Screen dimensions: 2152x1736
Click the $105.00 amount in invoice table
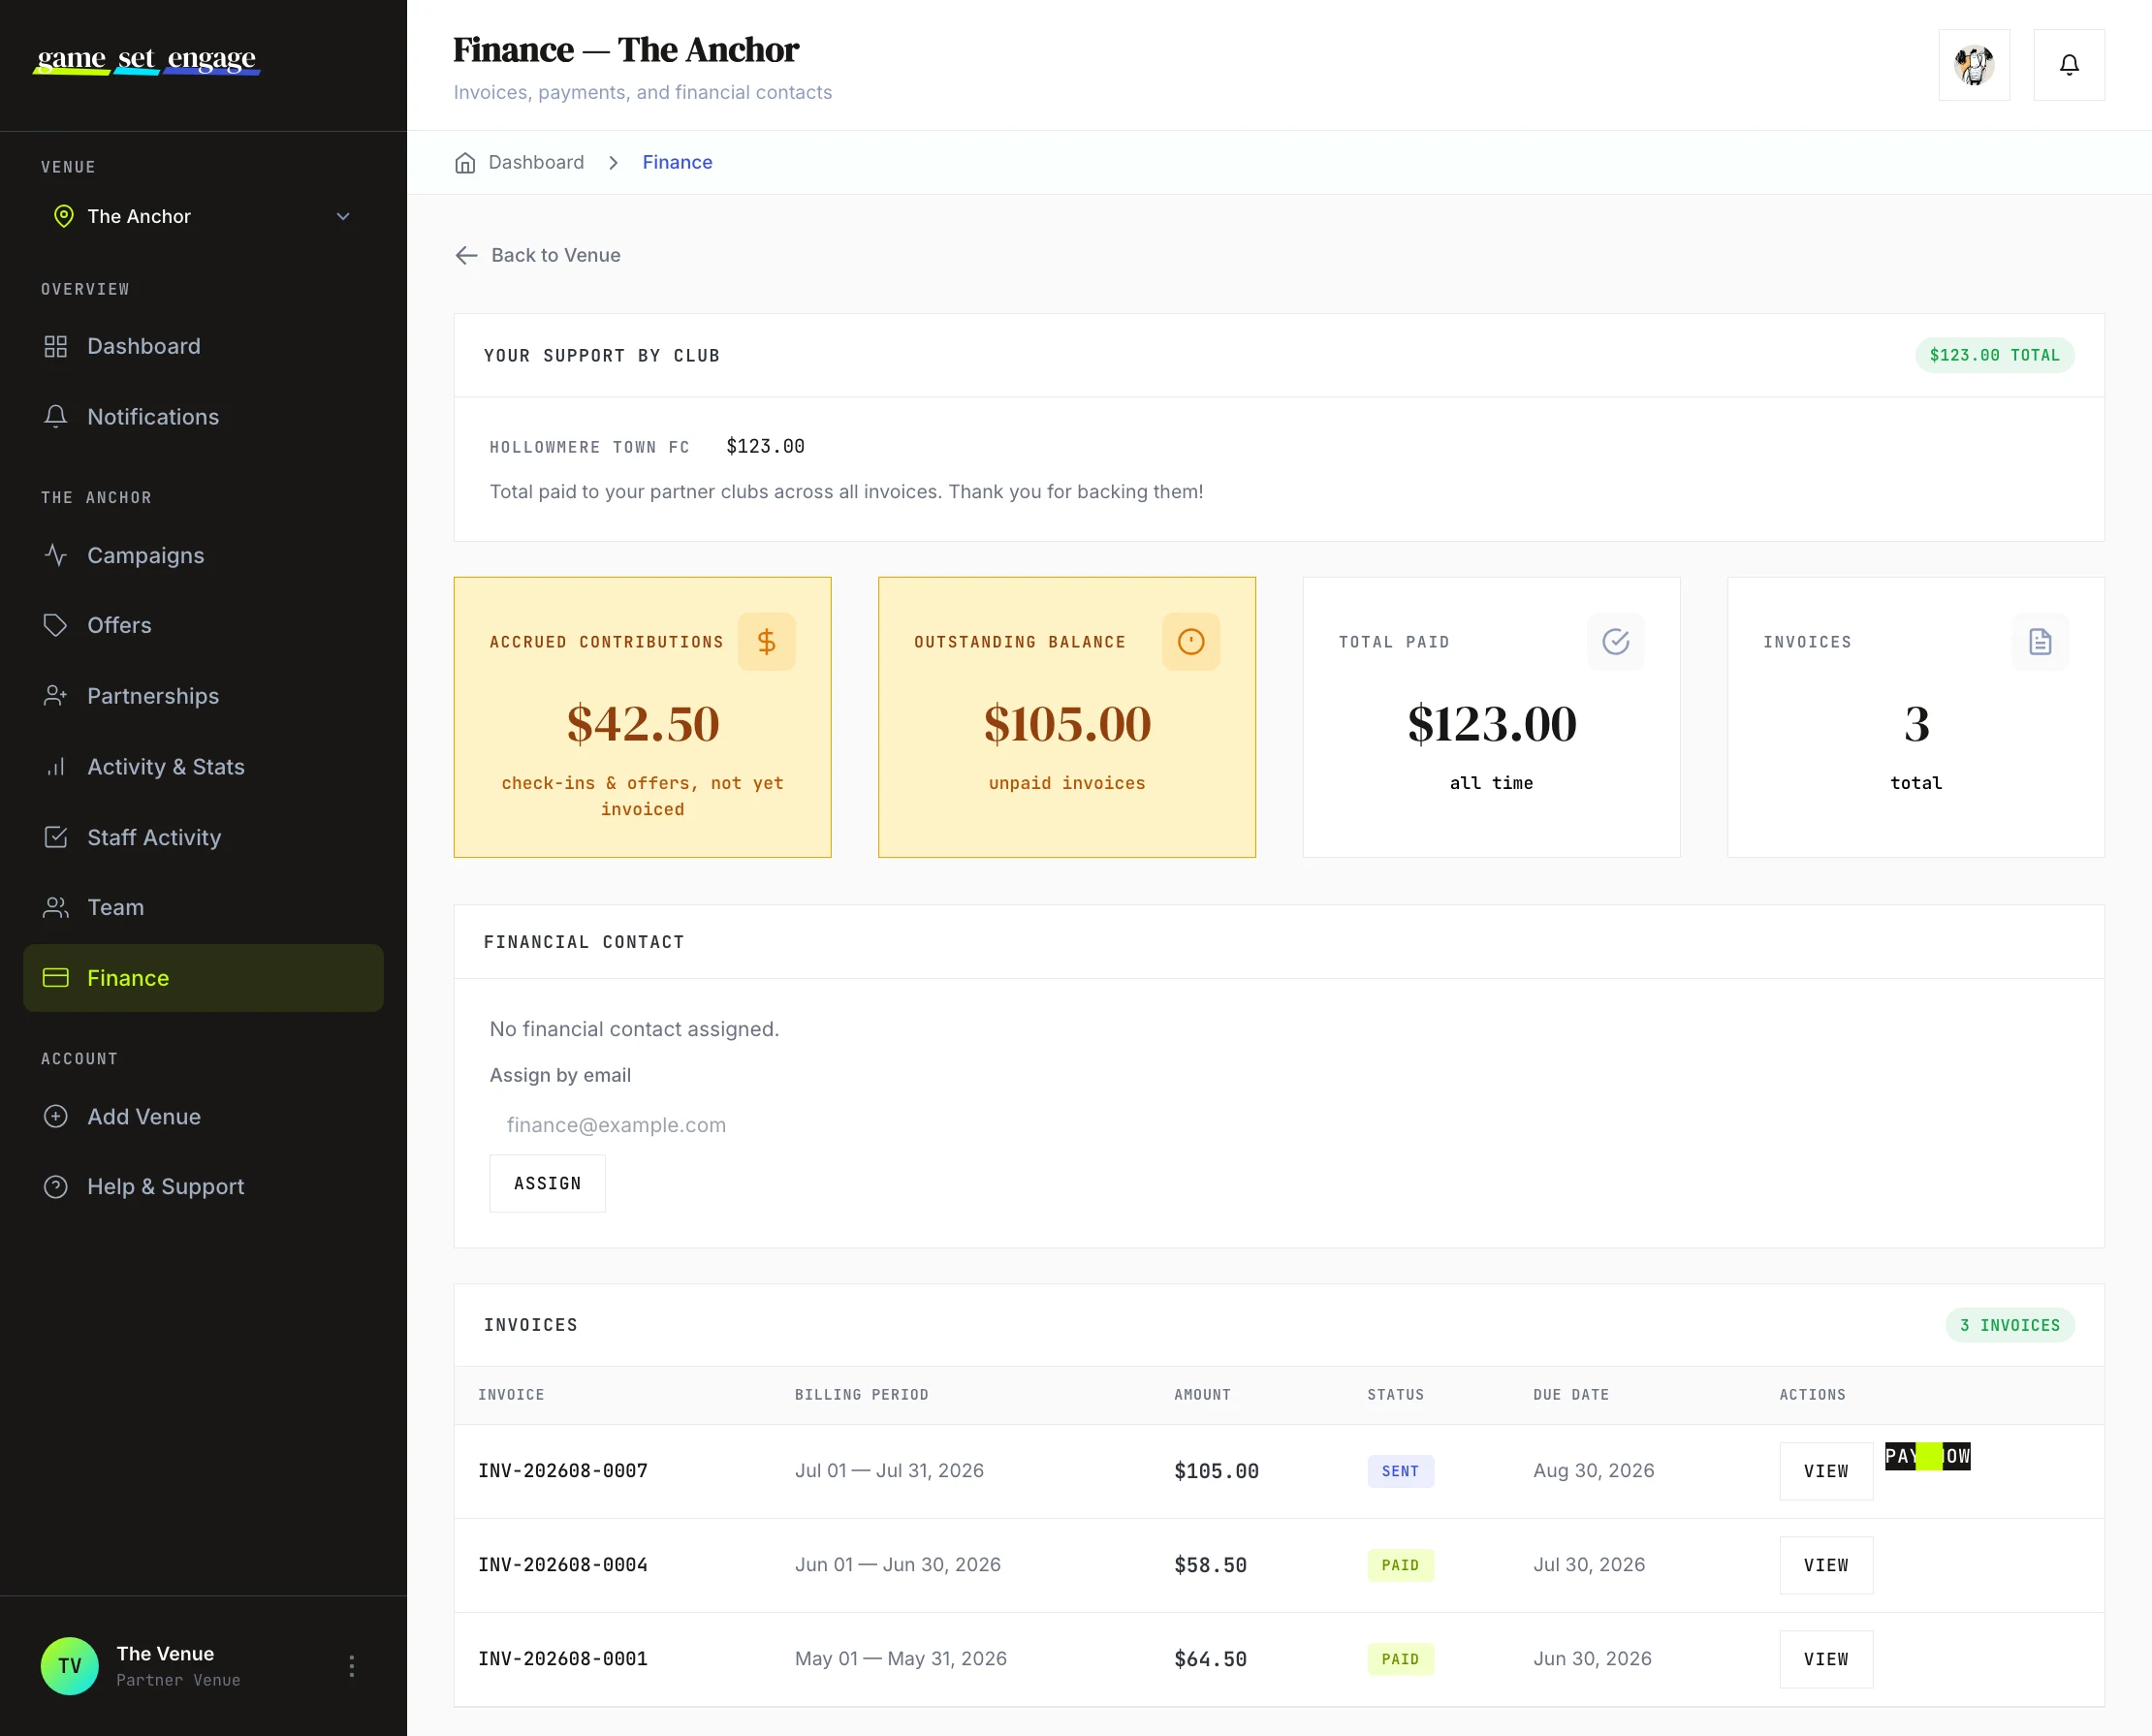[1216, 1471]
